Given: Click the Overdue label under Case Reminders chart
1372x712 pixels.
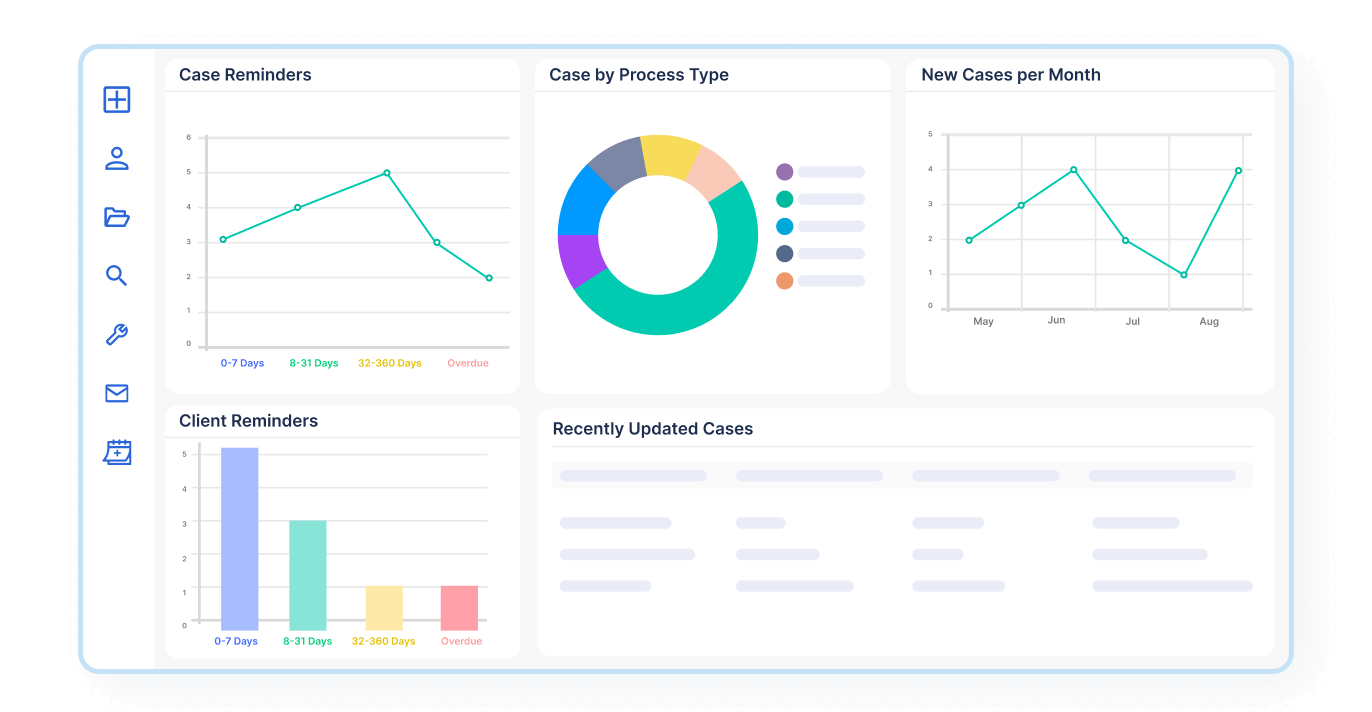Looking at the screenshot, I should [x=467, y=363].
